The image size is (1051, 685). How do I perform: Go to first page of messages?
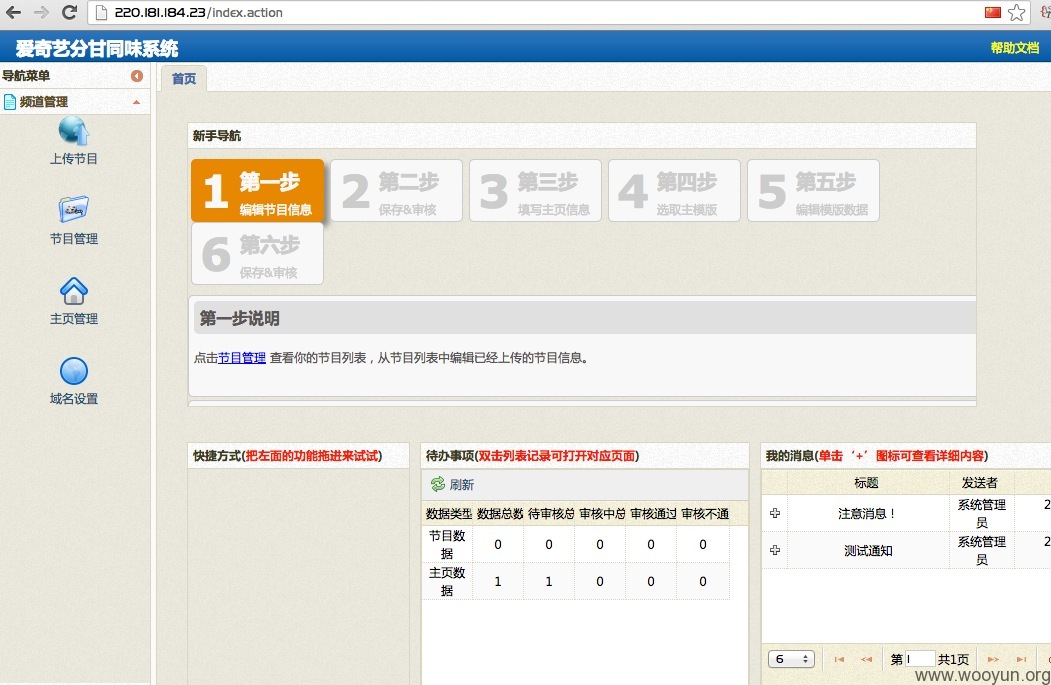click(839, 660)
